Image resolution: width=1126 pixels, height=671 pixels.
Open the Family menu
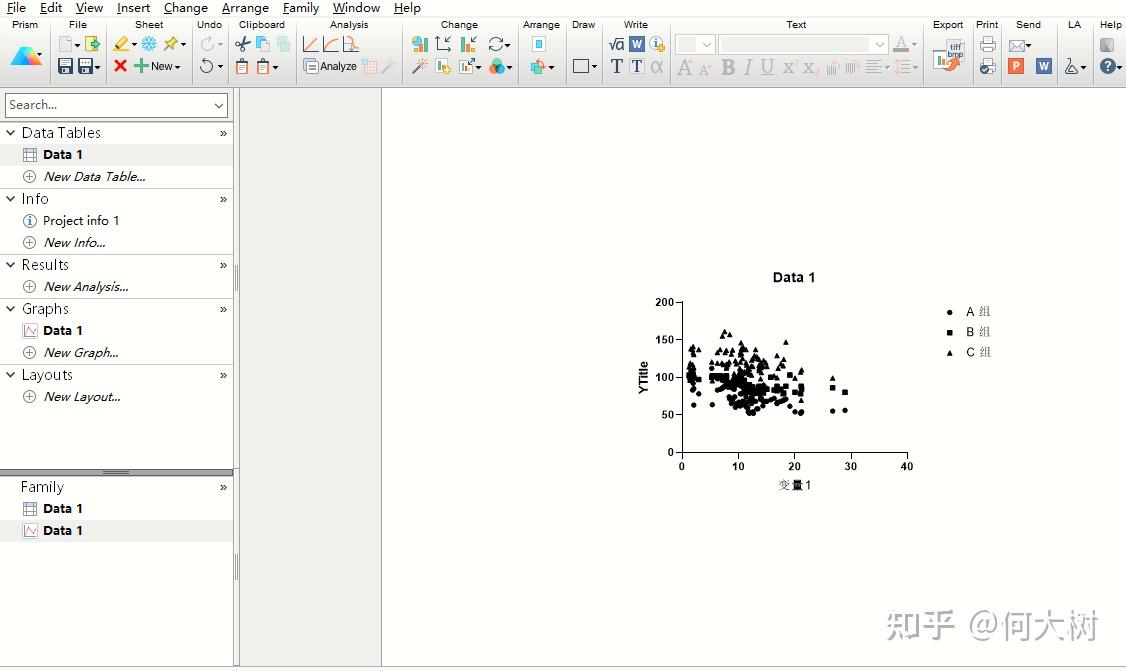[301, 8]
